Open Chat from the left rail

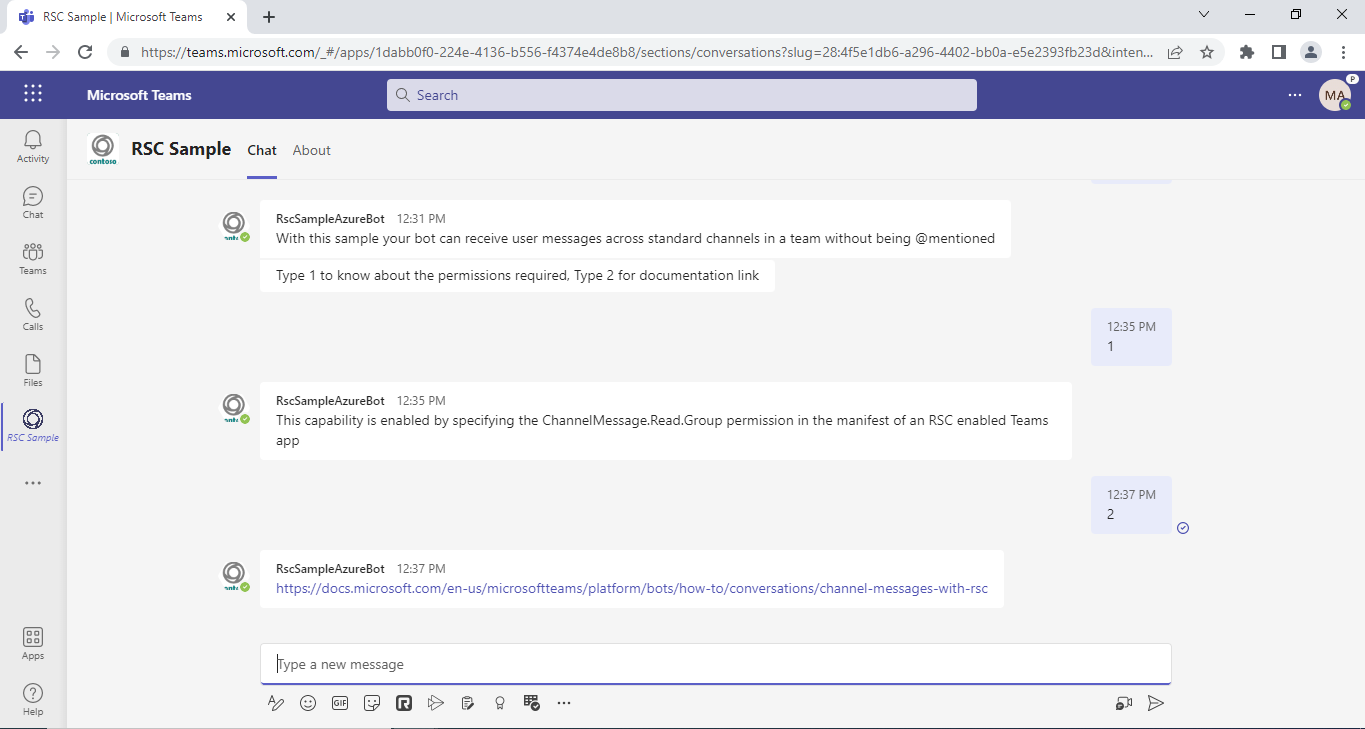point(33,202)
